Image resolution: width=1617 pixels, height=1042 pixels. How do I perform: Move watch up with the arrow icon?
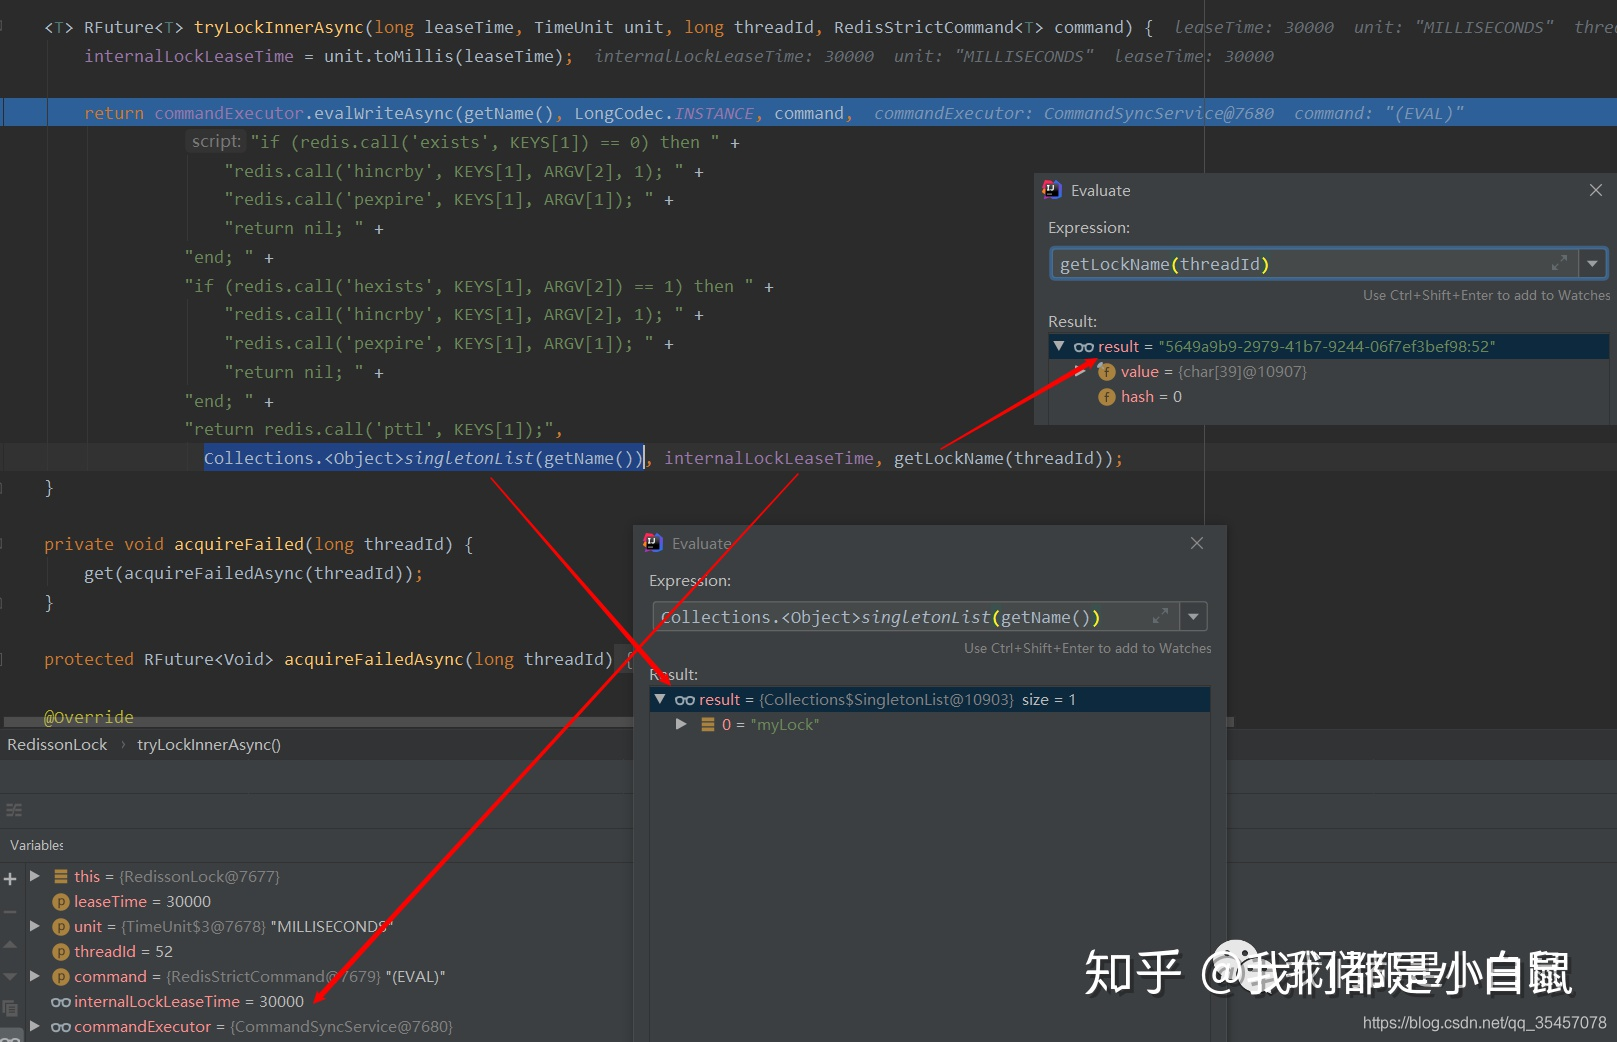click(x=10, y=944)
